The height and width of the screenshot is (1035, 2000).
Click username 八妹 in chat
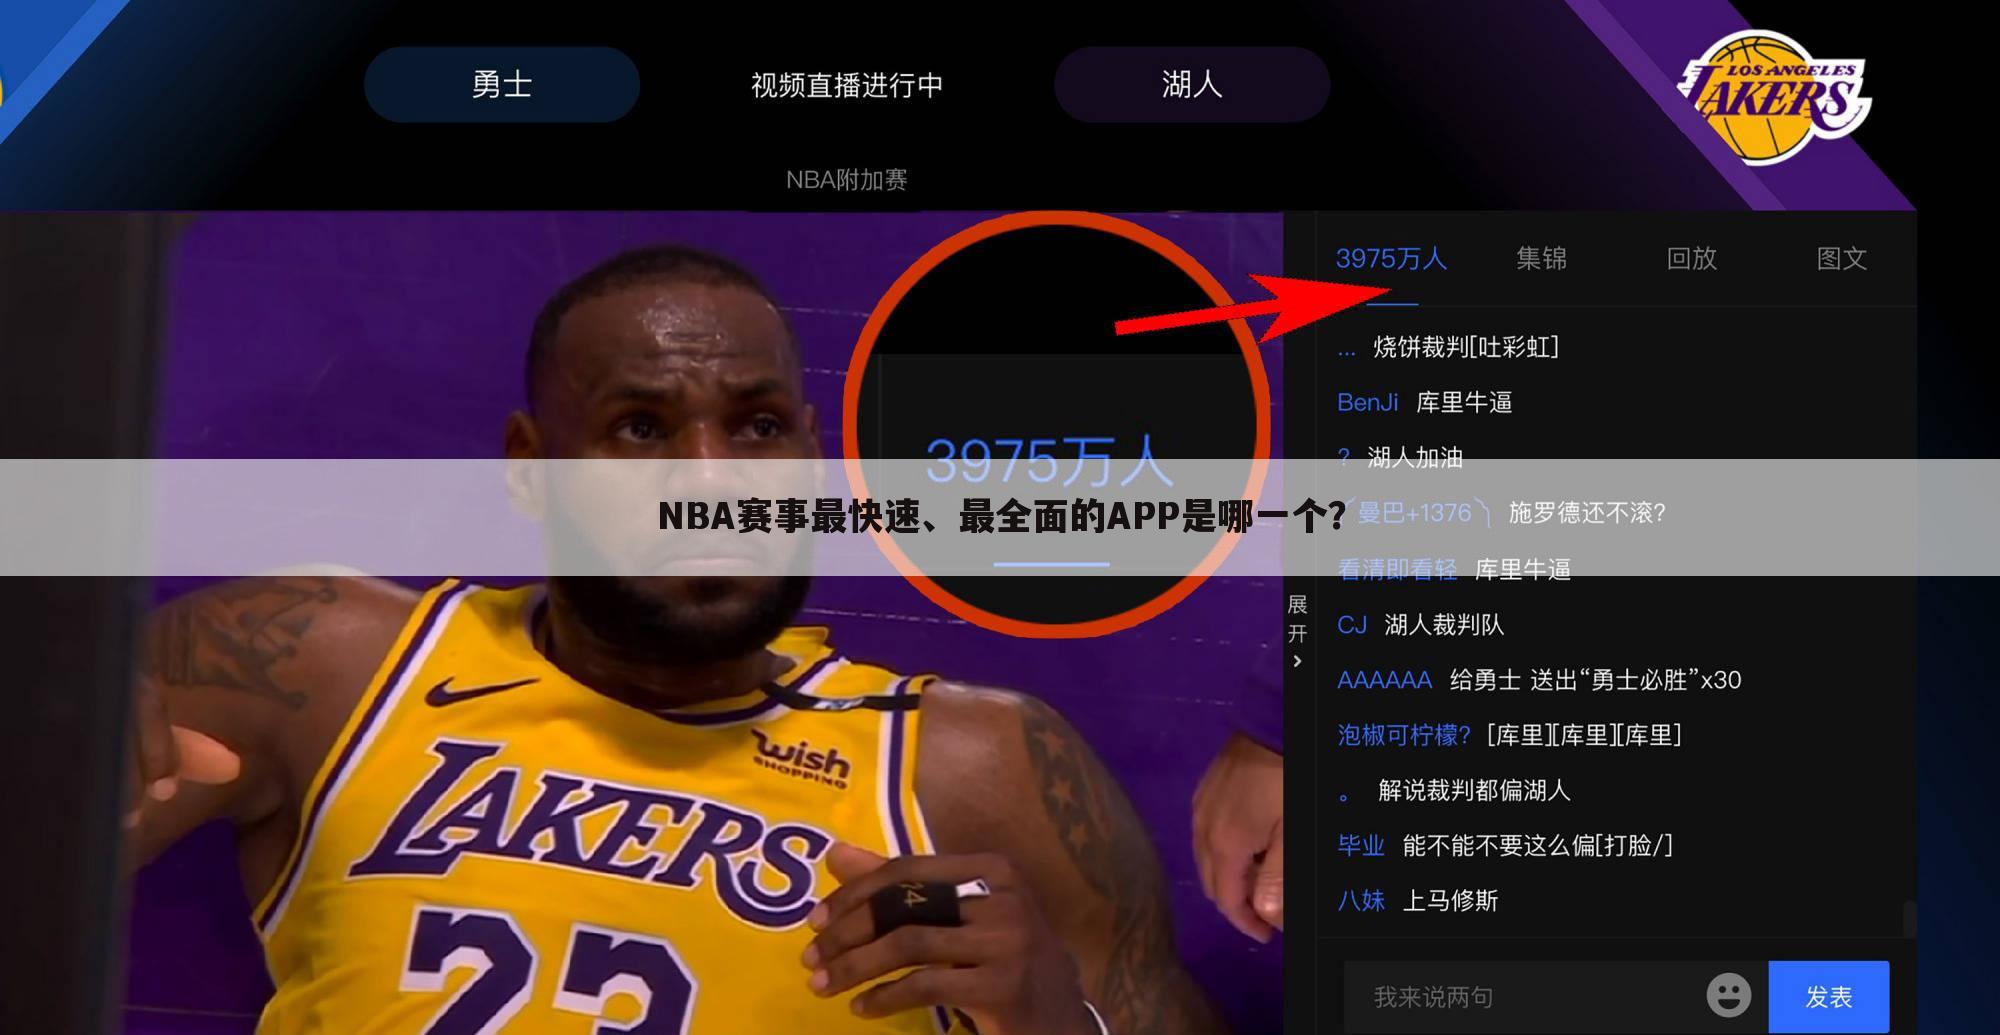1361,900
